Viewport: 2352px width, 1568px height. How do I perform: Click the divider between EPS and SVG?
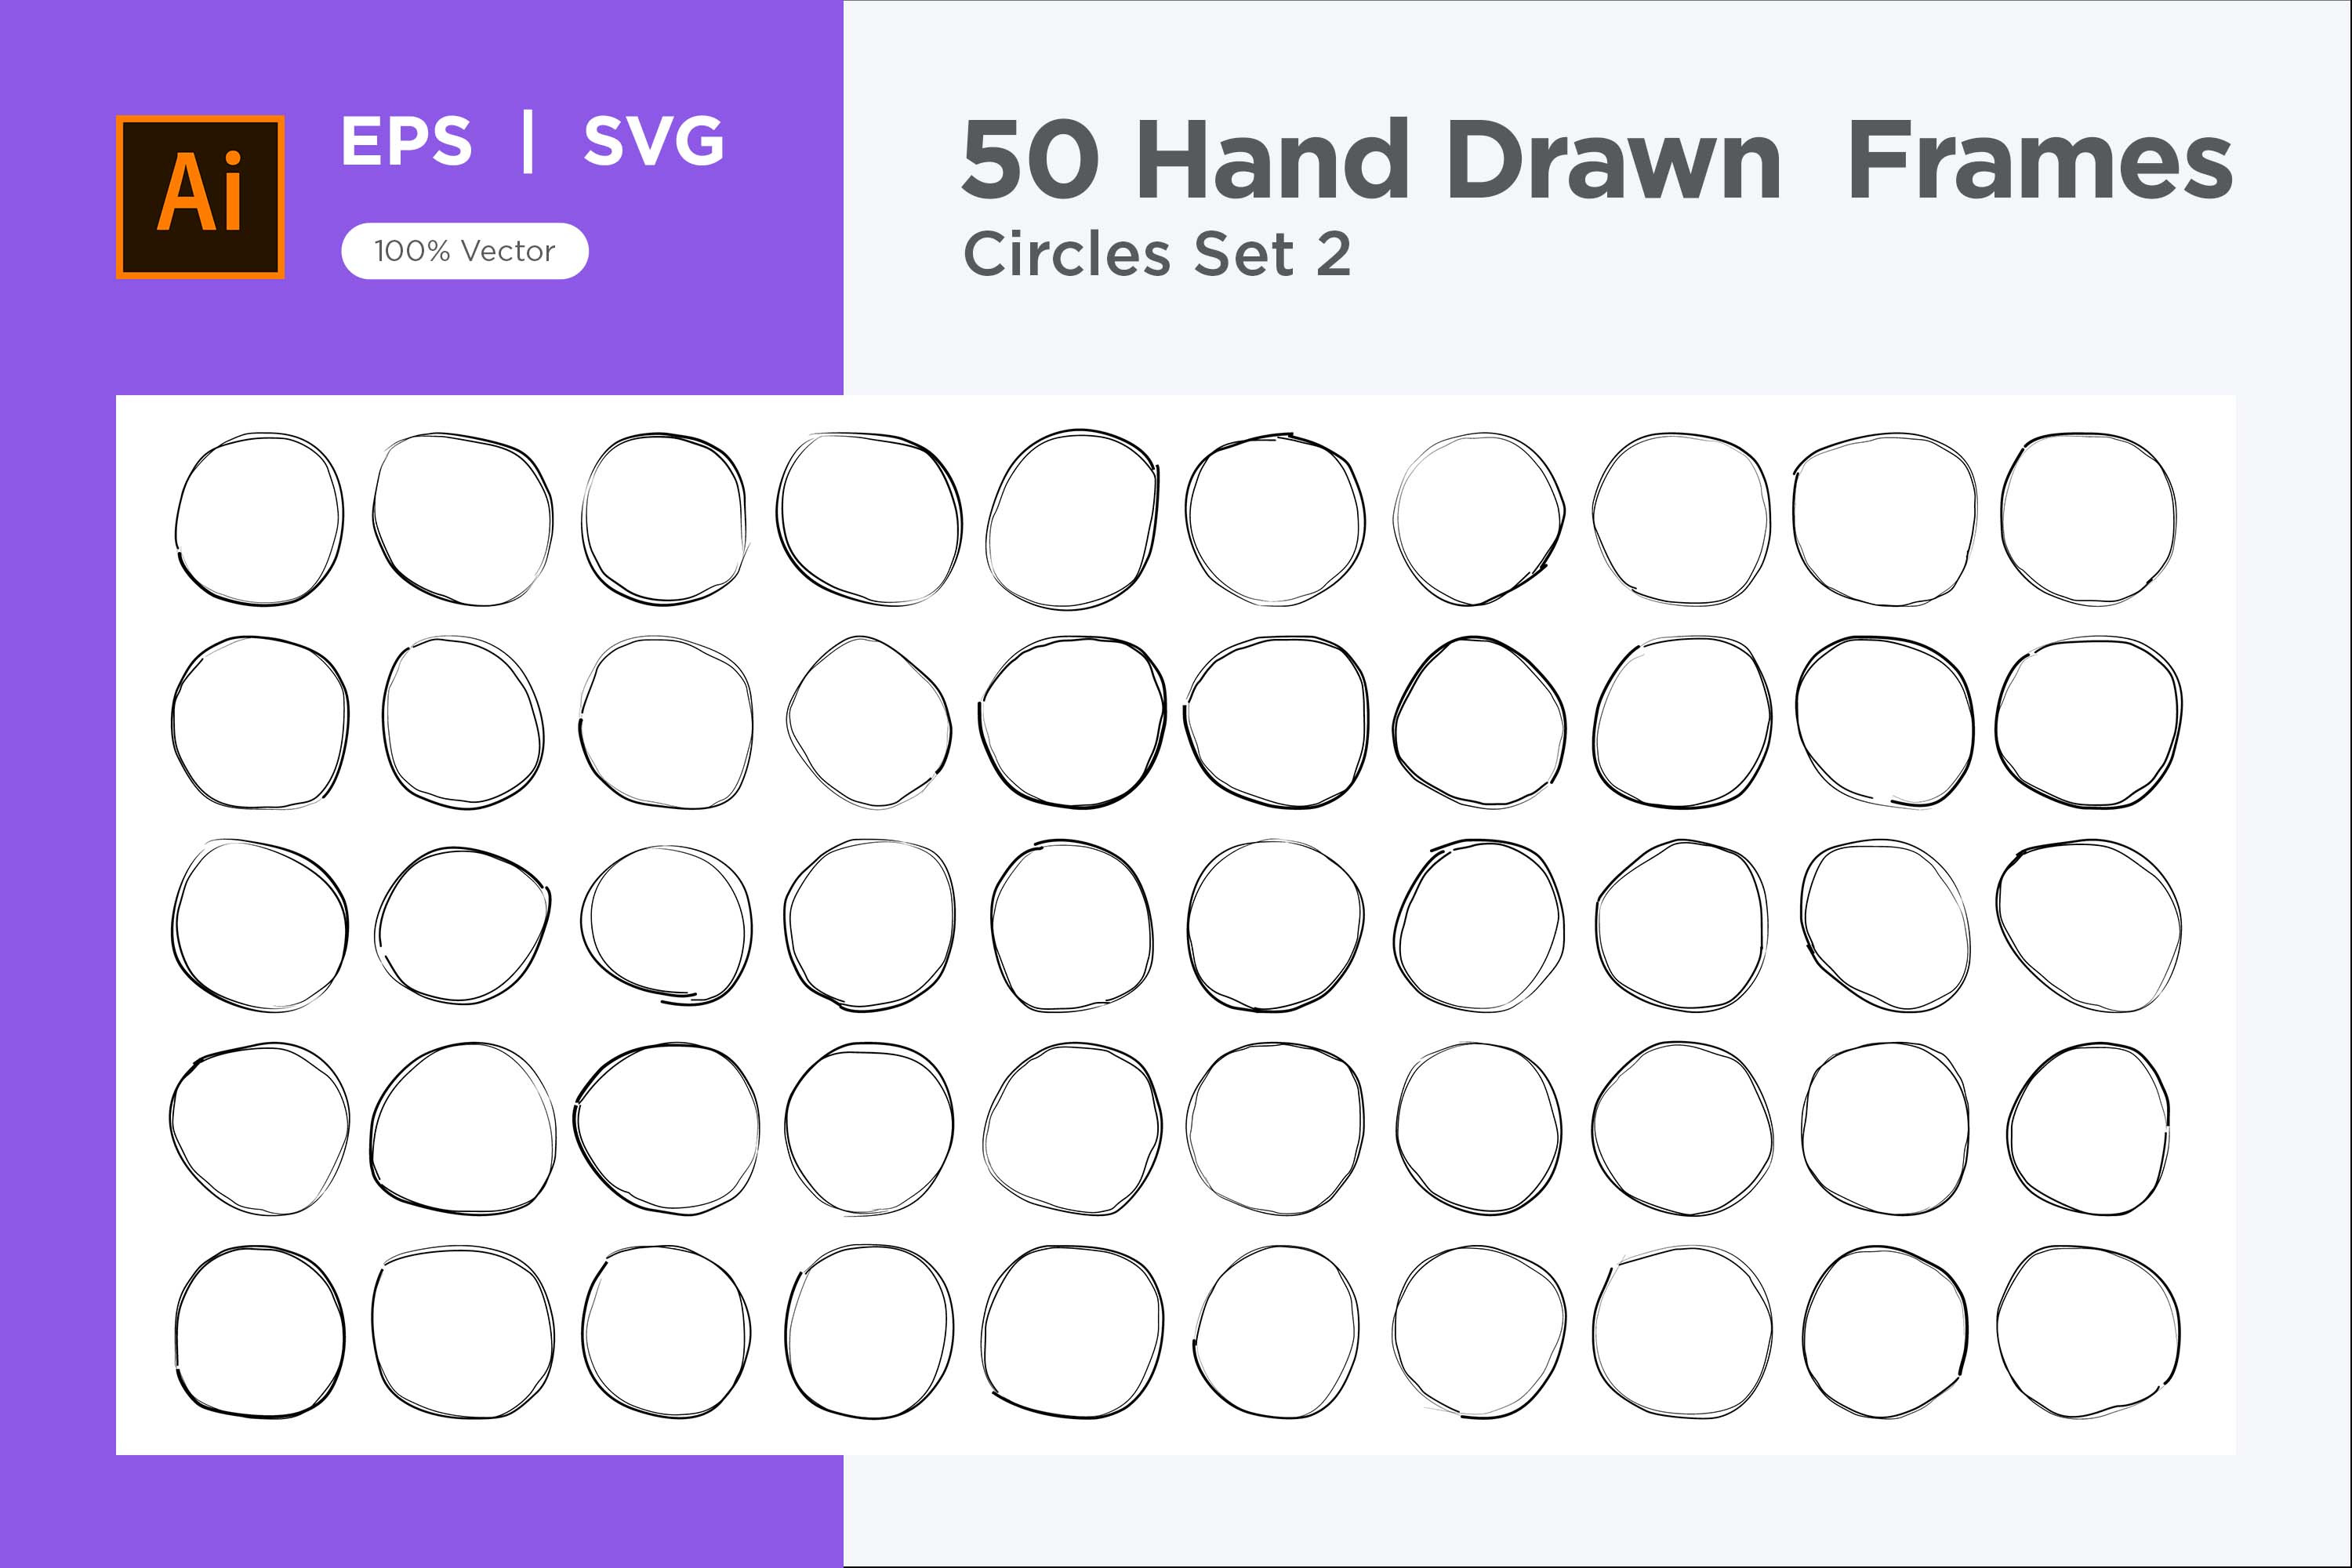click(528, 142)
